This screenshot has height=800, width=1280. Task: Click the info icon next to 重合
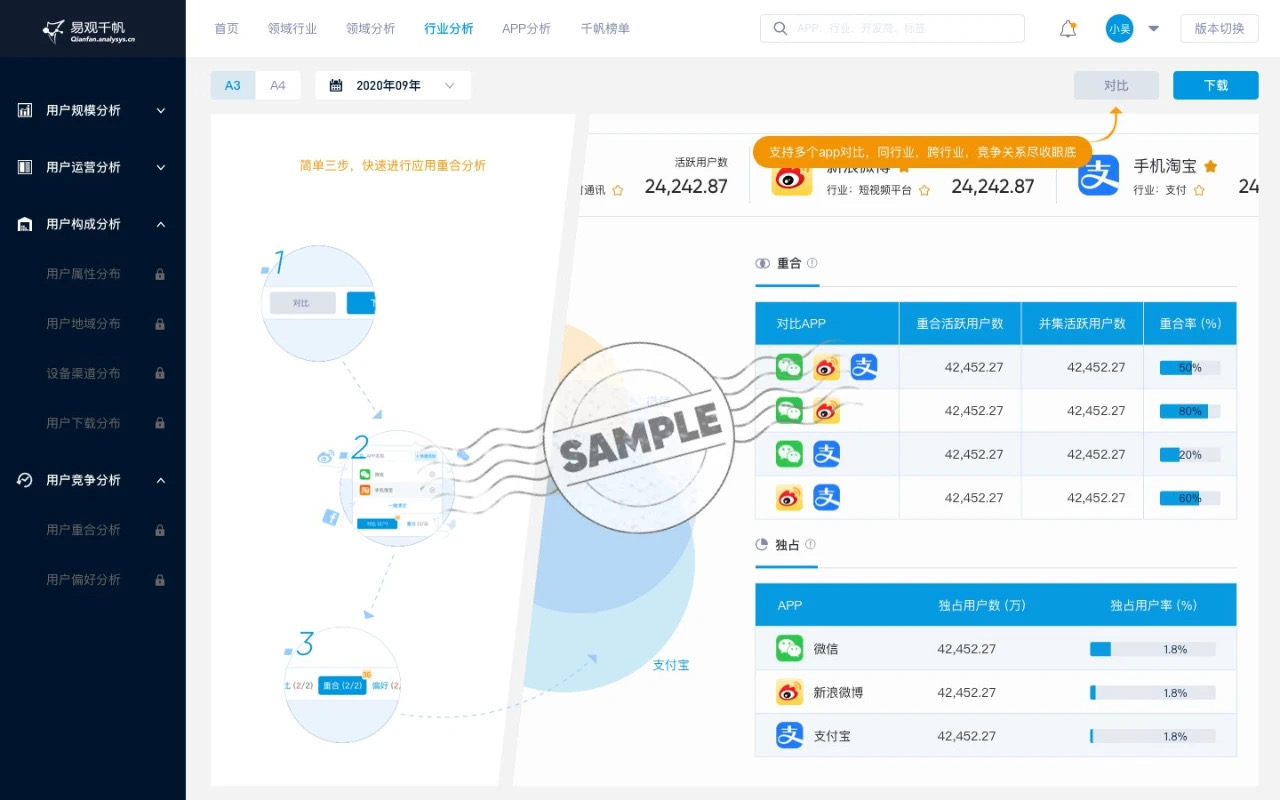click(812, 263)
